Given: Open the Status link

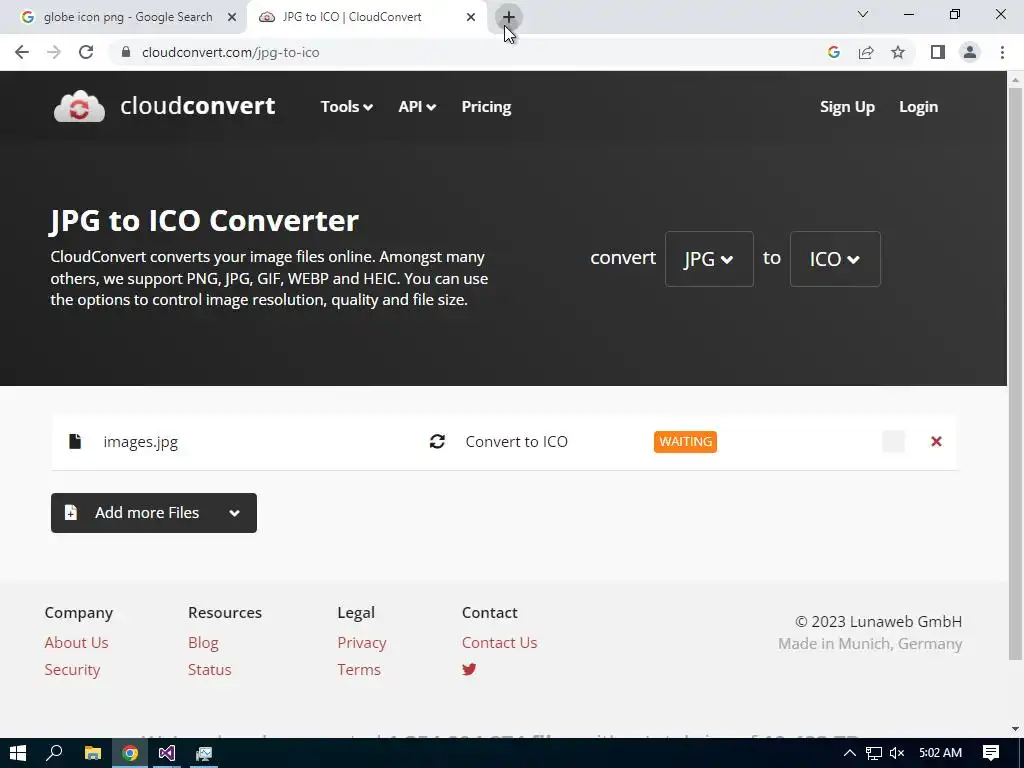Looking at the screenshot, I should 210,669.
